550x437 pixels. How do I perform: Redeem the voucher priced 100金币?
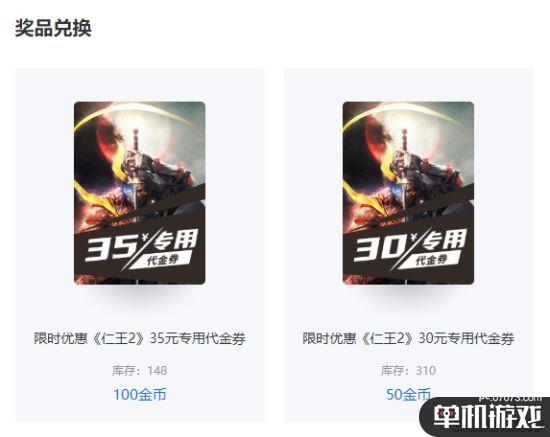point(140,395)
